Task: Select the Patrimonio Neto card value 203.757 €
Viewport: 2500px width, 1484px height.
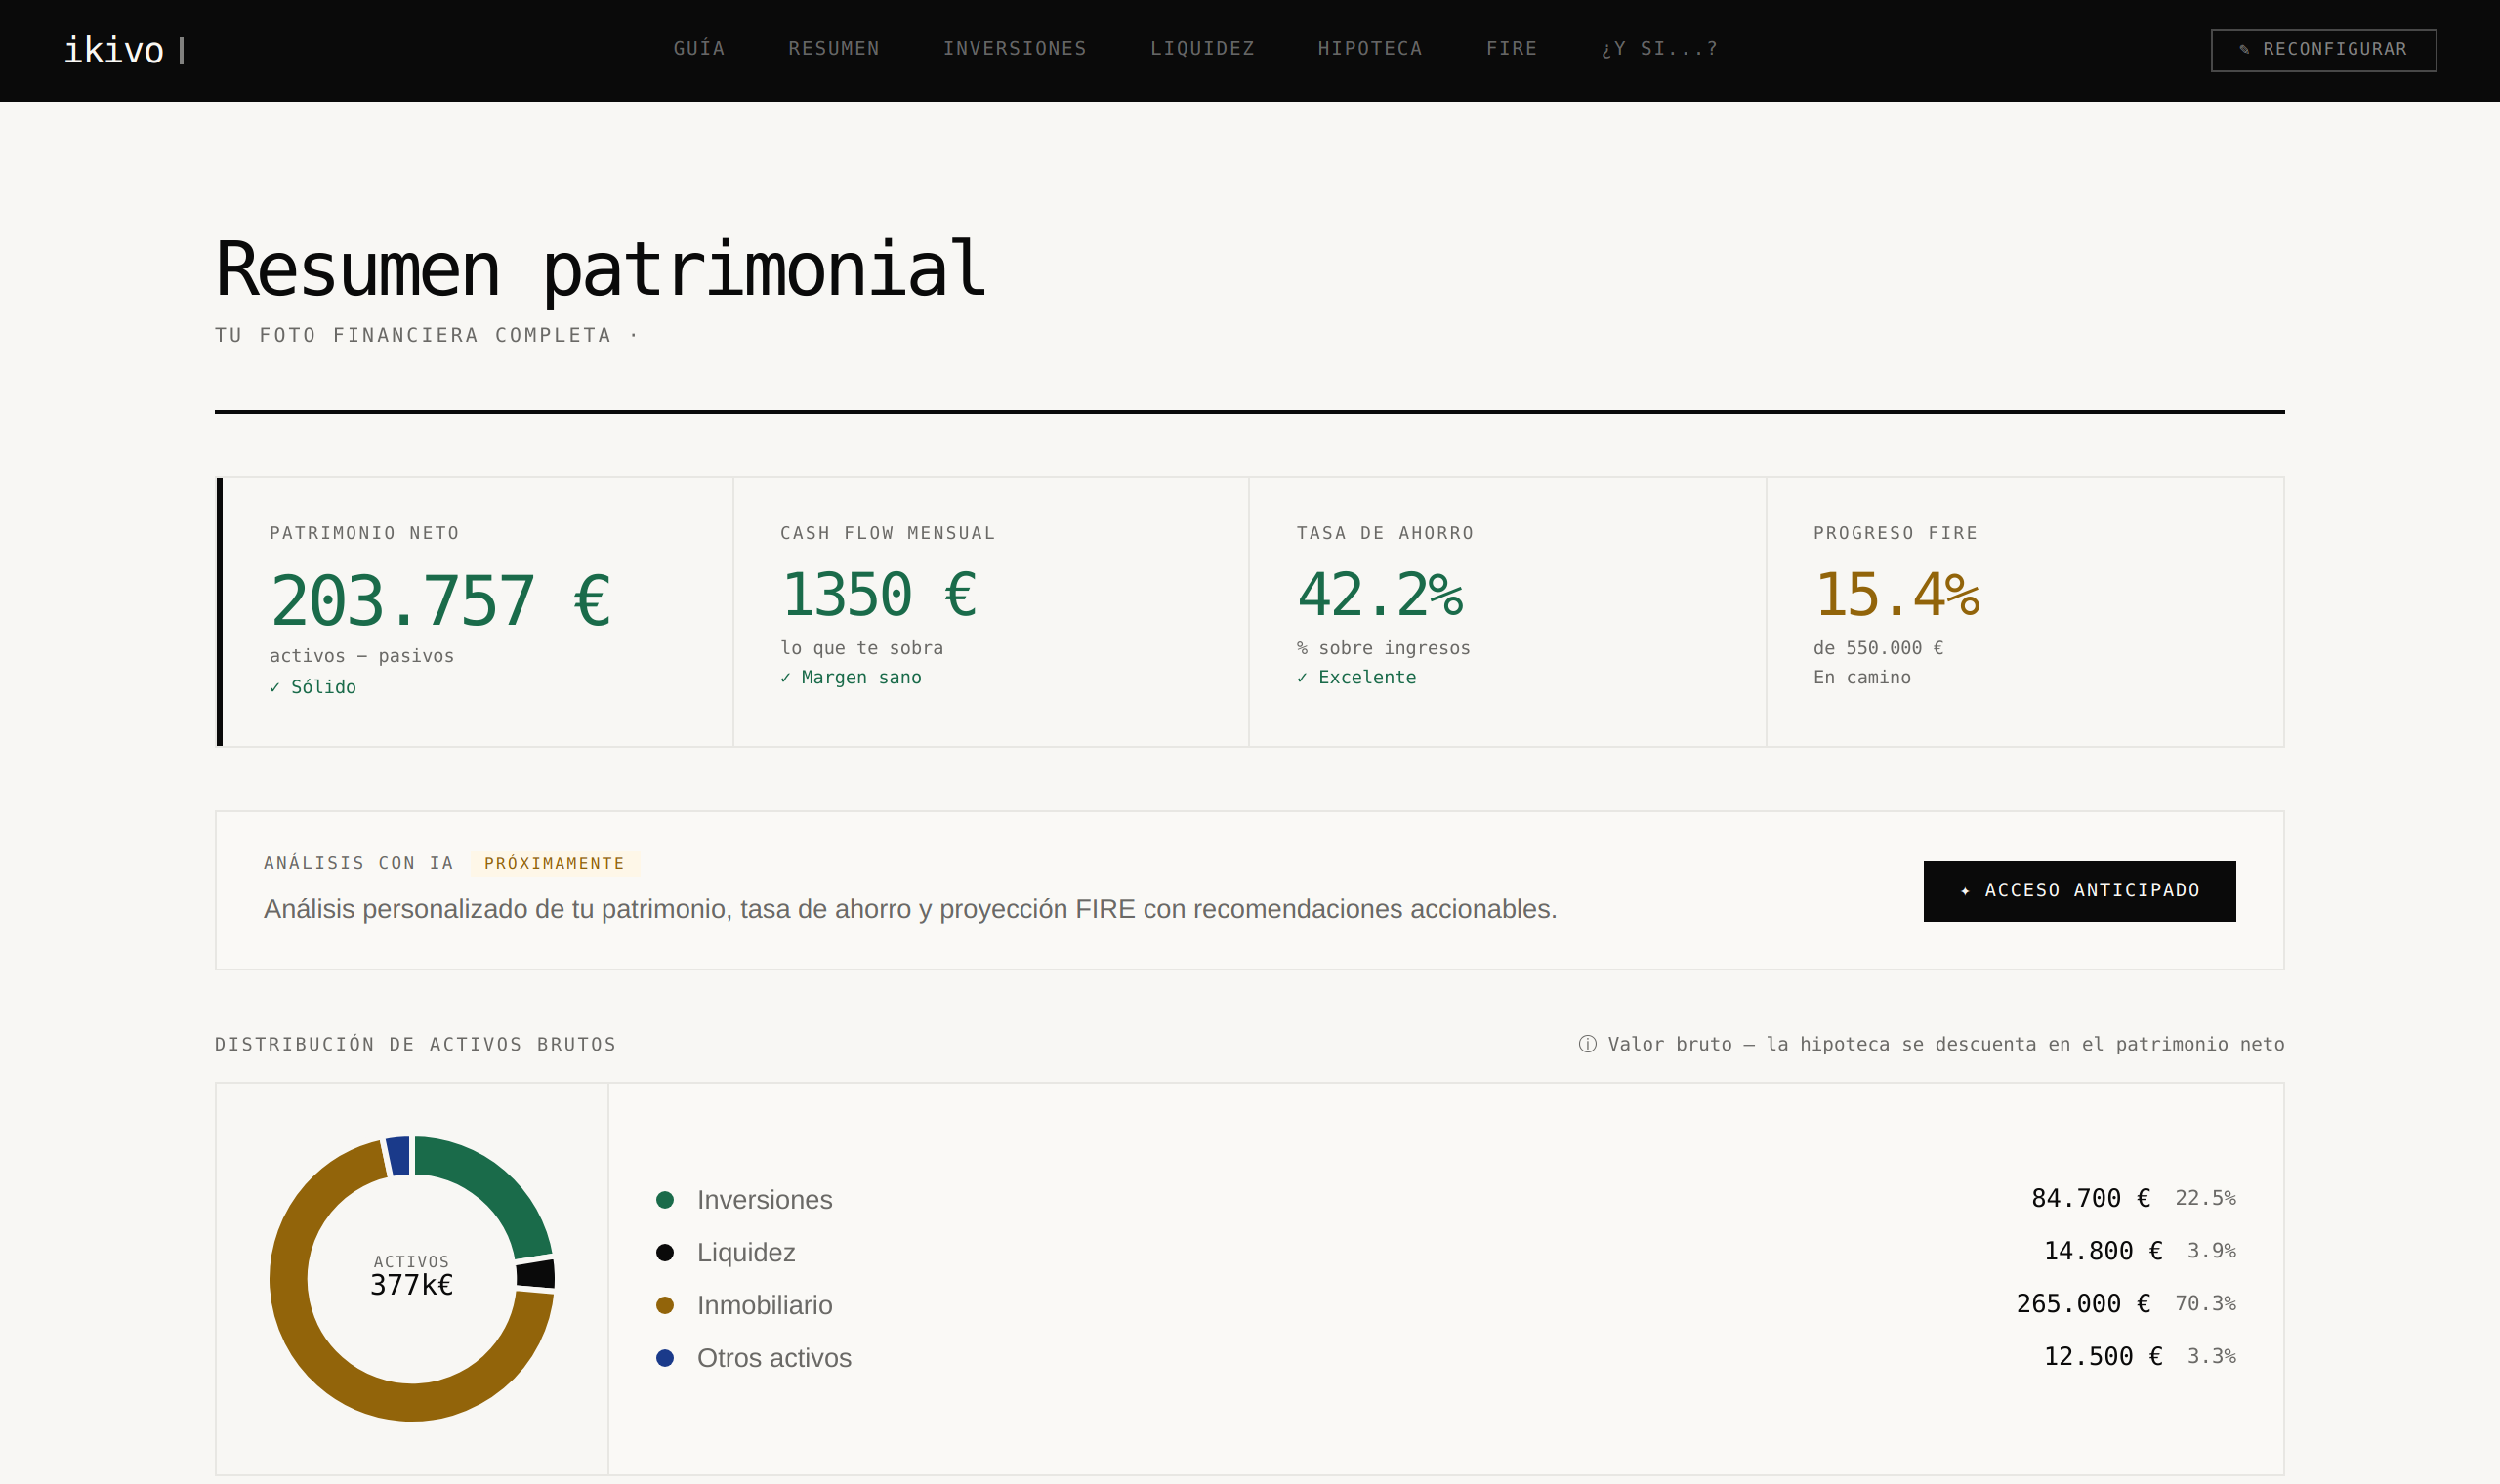Action: click(440, 600)
